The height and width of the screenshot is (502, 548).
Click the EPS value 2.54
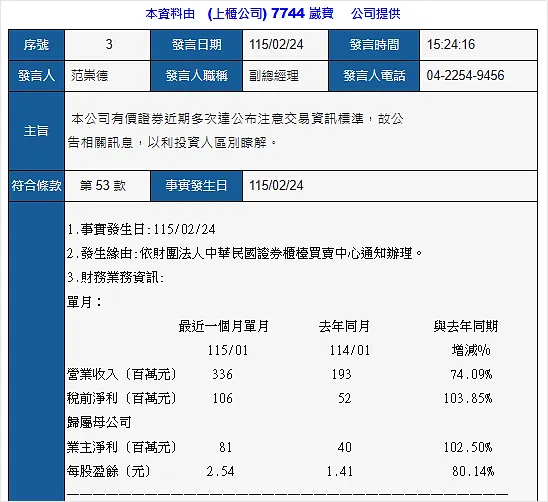[x=221, y=471]
